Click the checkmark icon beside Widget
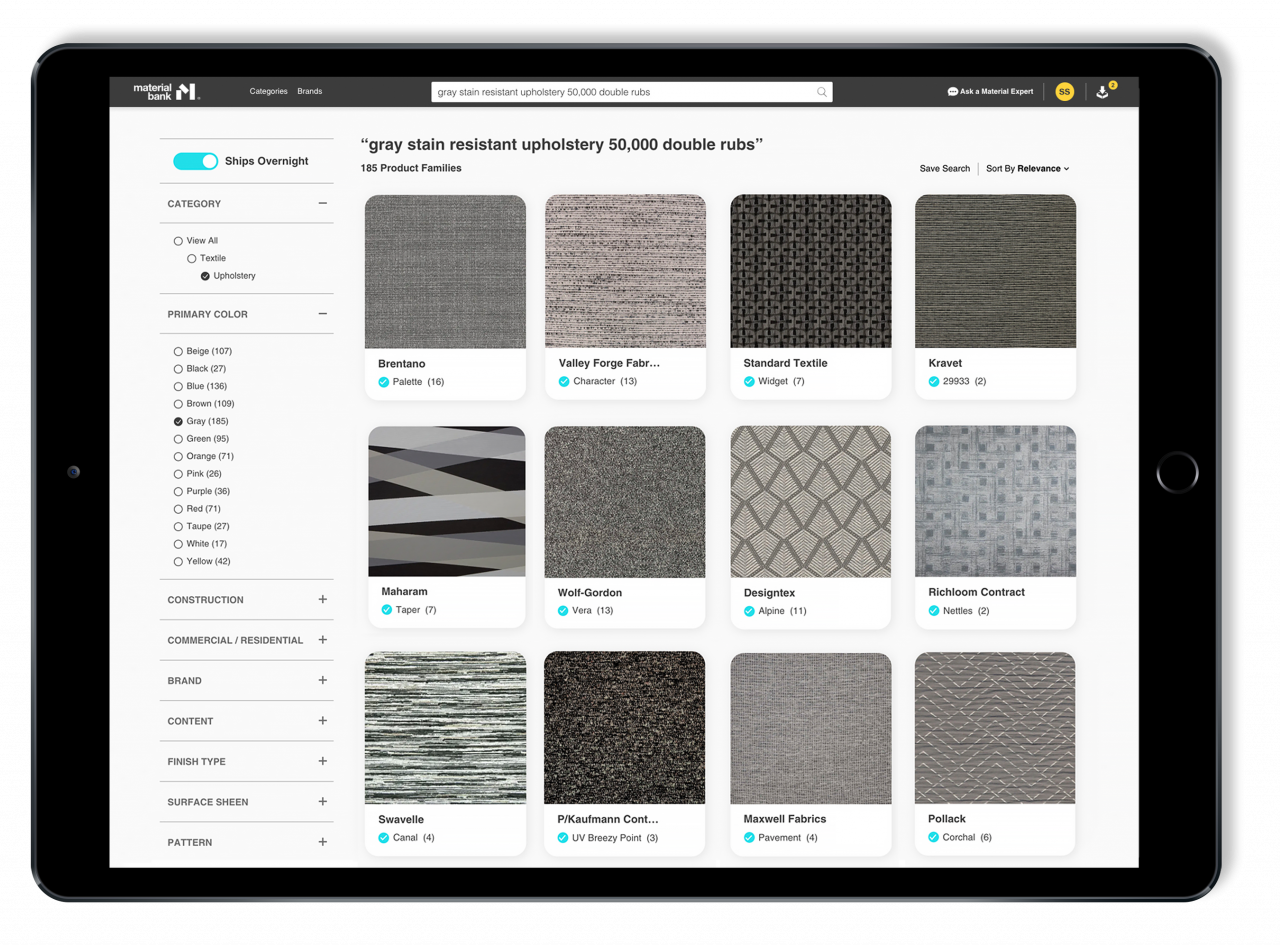The image size is (1280, 945). point(749,382)
